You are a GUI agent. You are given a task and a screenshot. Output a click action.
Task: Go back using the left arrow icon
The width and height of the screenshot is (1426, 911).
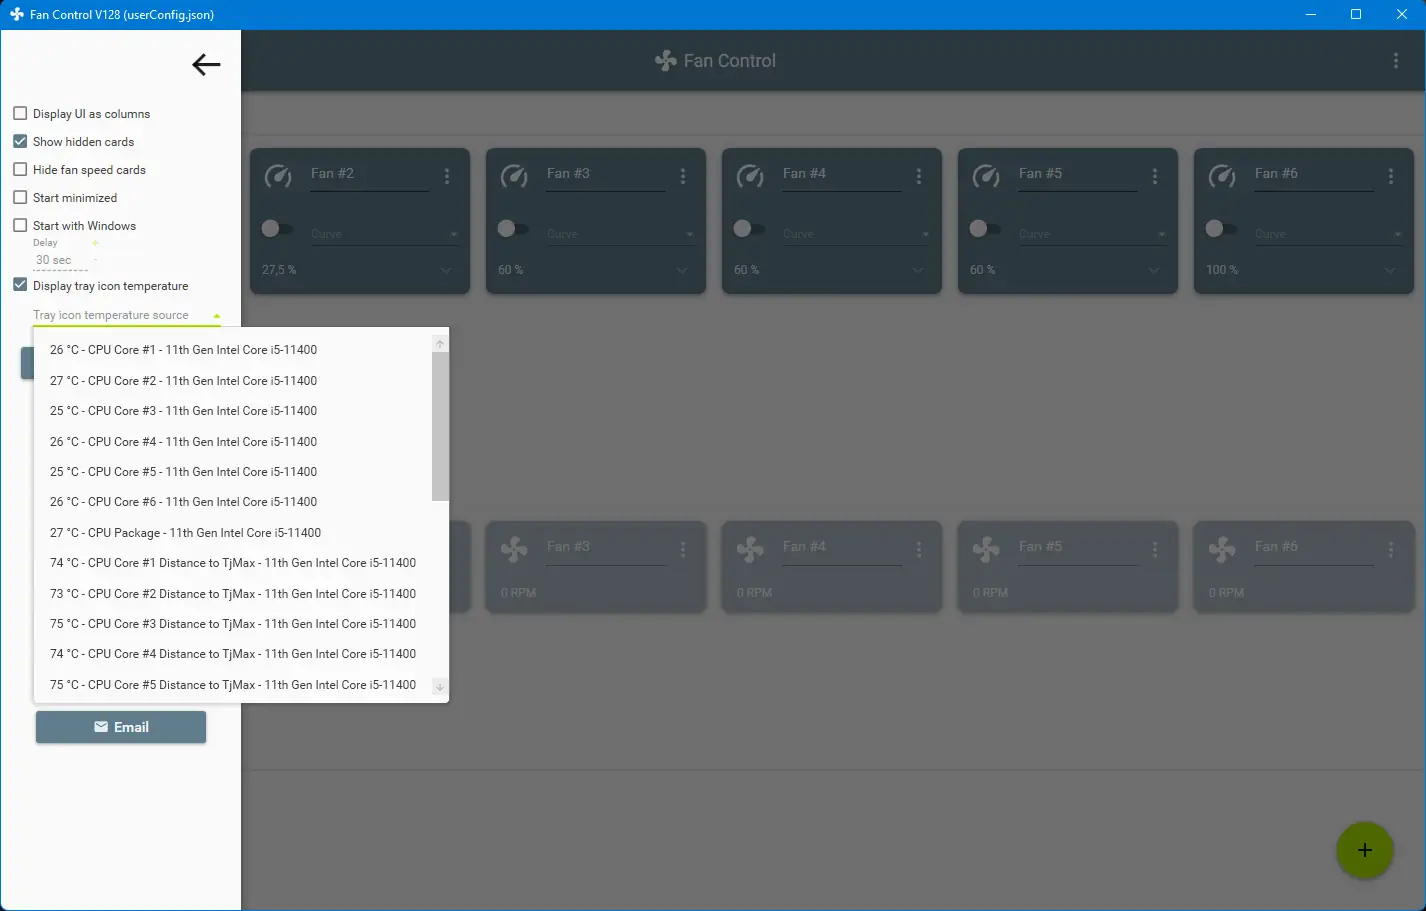[206, 65]
